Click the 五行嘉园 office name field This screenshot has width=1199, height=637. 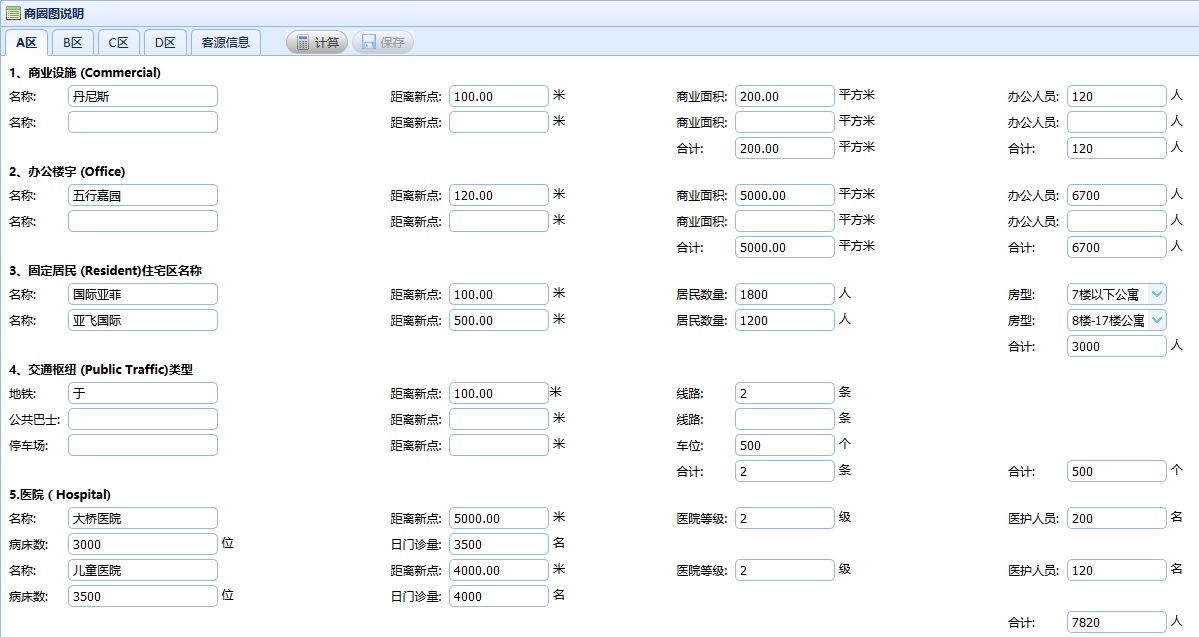click(142, 195)
